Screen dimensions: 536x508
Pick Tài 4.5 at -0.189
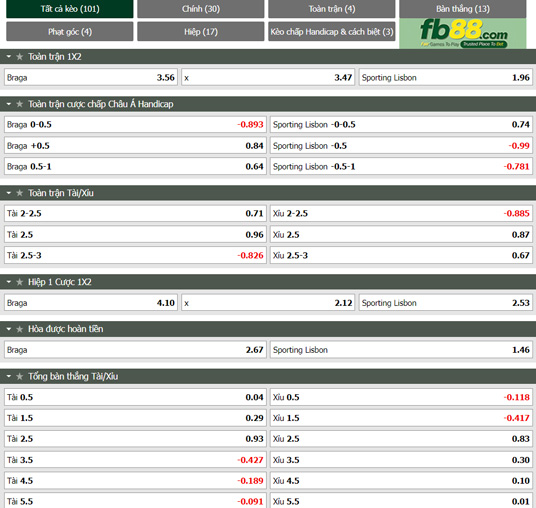tap(135, 481)
